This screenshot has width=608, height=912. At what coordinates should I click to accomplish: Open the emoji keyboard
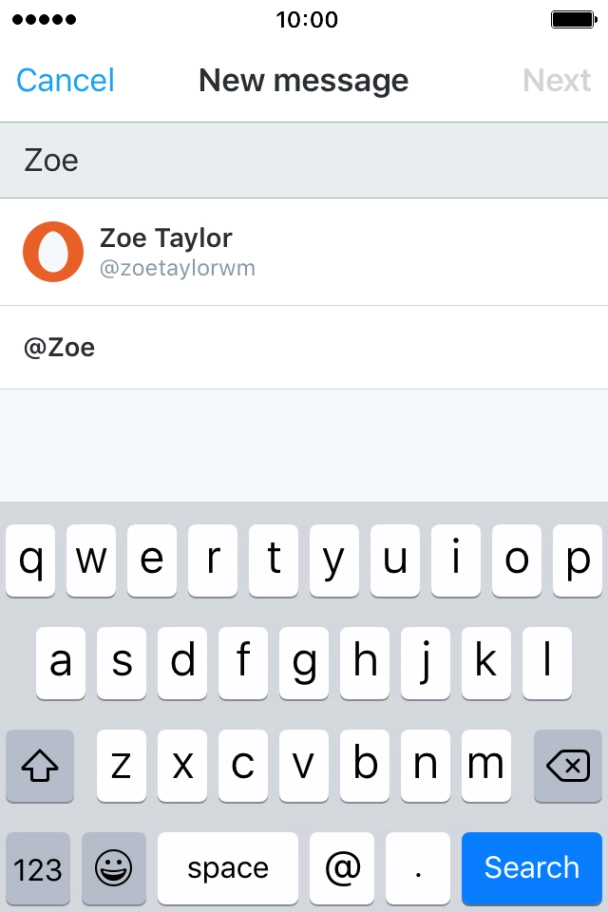point(114,868)
